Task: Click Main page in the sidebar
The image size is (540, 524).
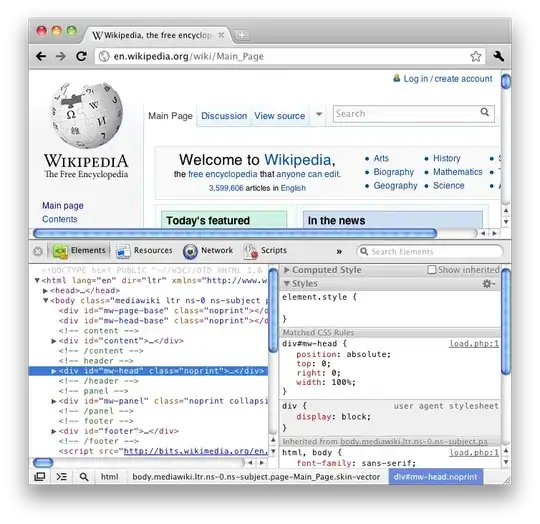Action: point(63,206)
